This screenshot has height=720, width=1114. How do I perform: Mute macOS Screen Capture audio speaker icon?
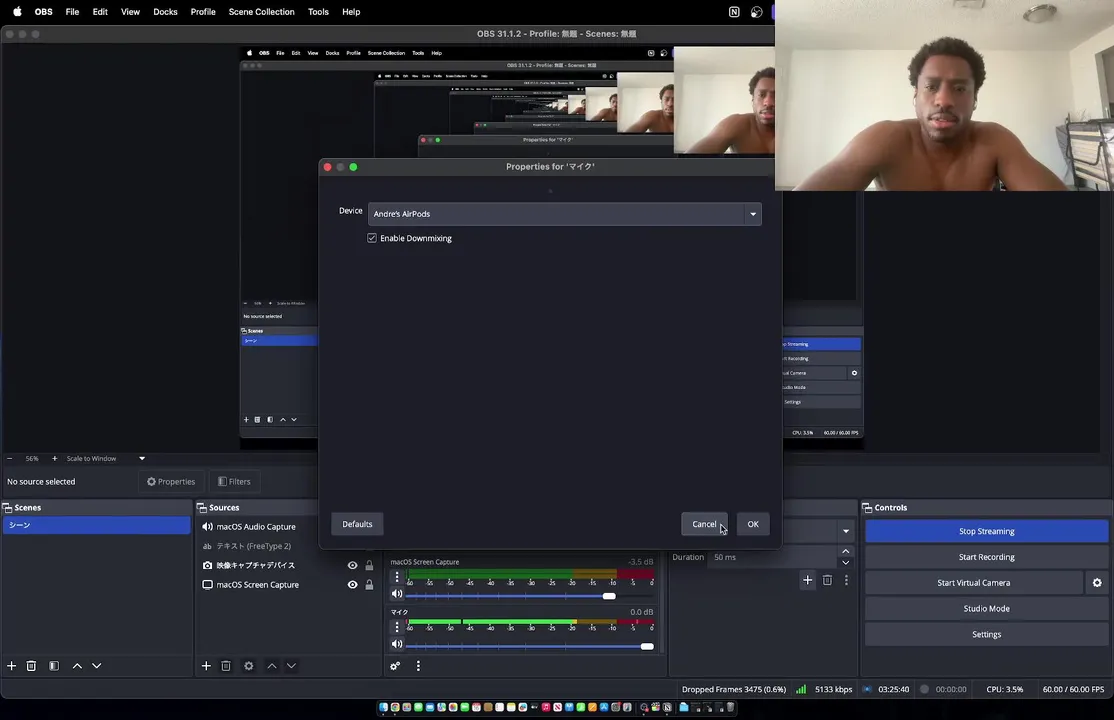click(x=397, y=594)
